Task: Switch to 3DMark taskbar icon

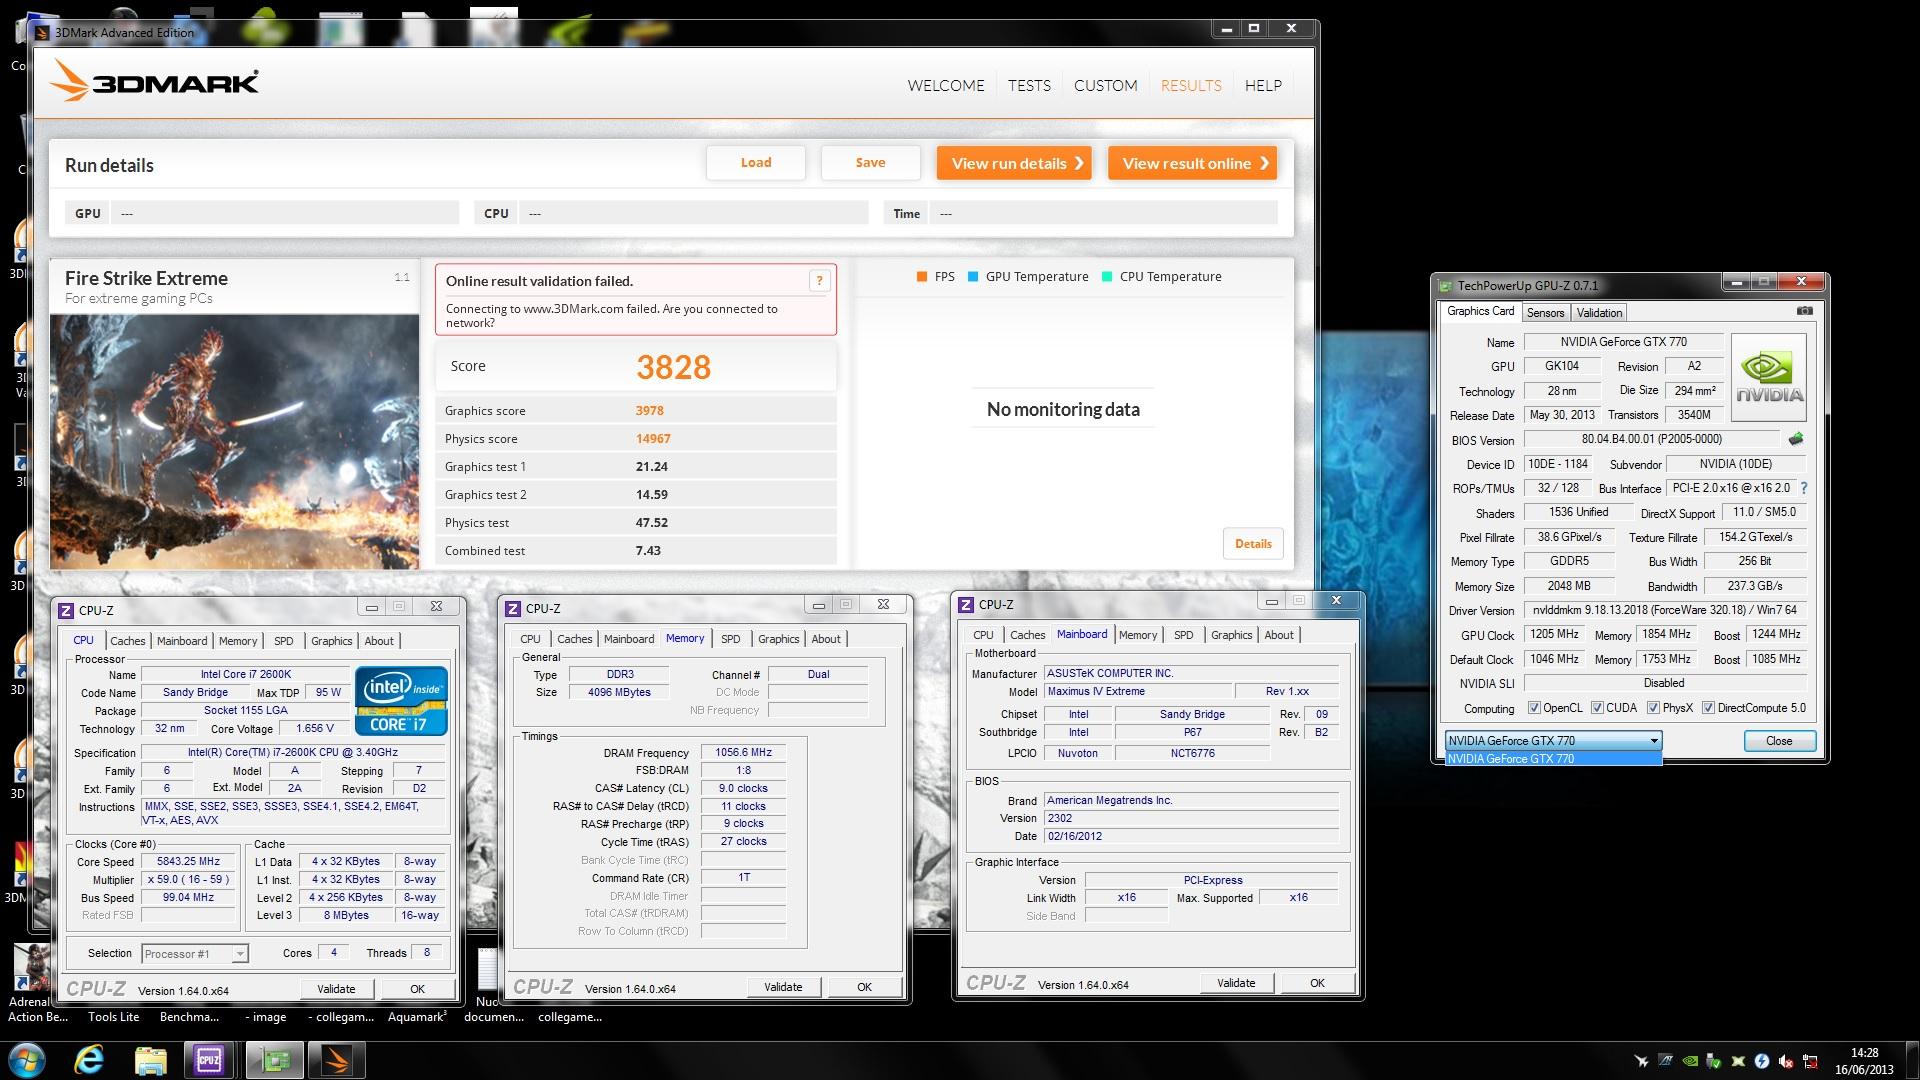Action: tap(337, 1060)
